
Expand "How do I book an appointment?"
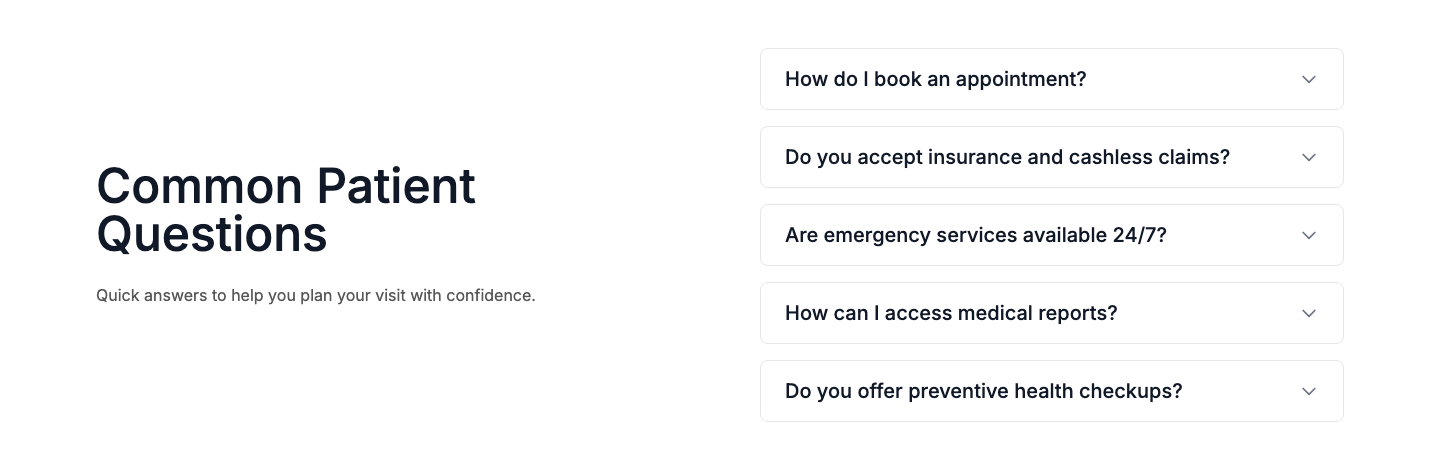[x=935, y=79]
